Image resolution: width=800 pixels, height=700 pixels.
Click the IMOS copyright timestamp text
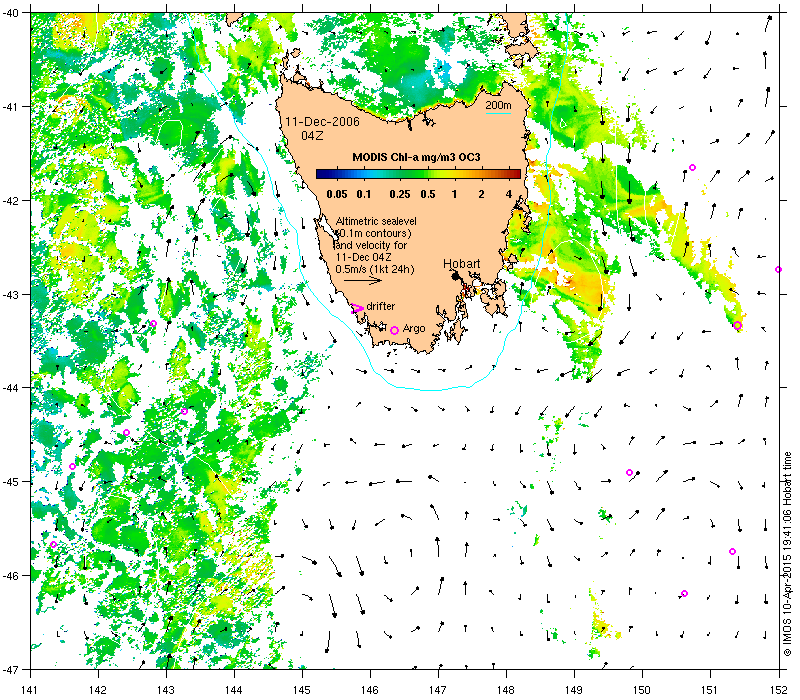[787, 555]
